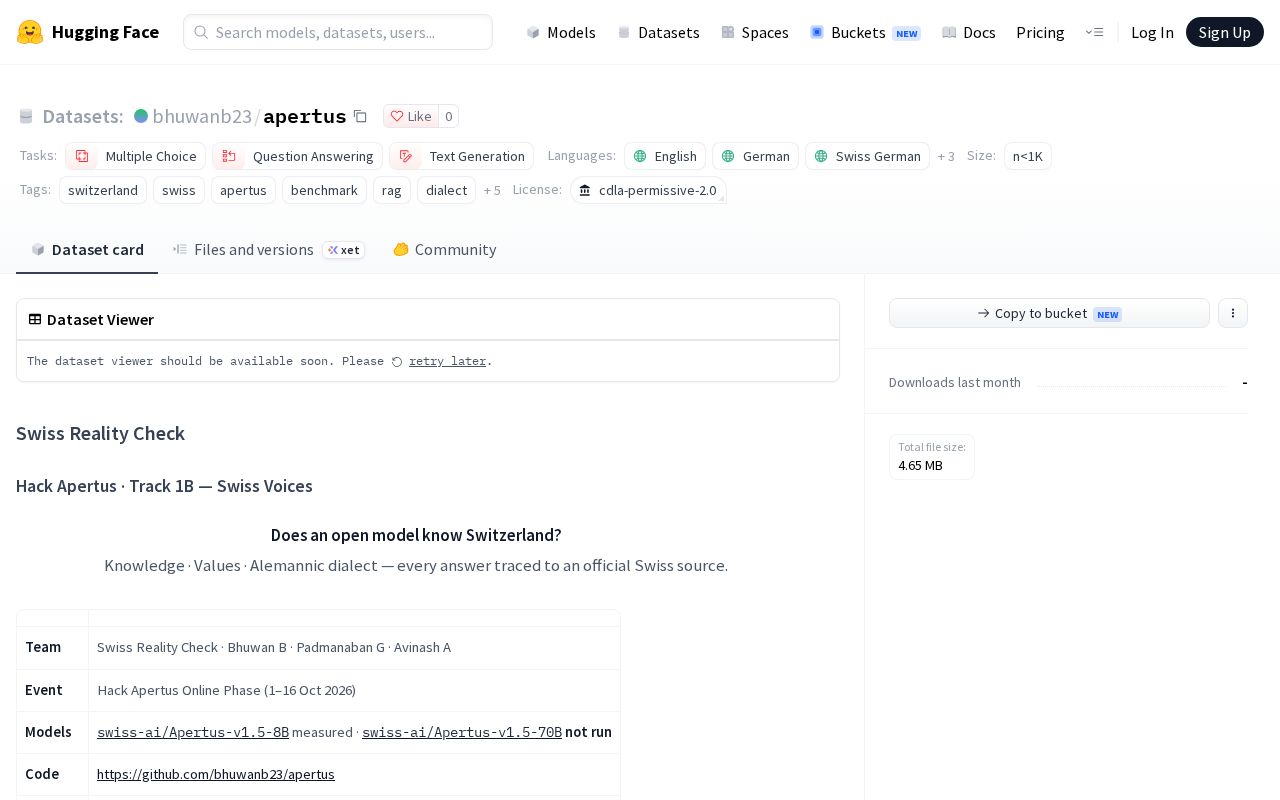Click the xet badge
The width and height of the screenshot is (1280, 800).
(x=343, y=250)
